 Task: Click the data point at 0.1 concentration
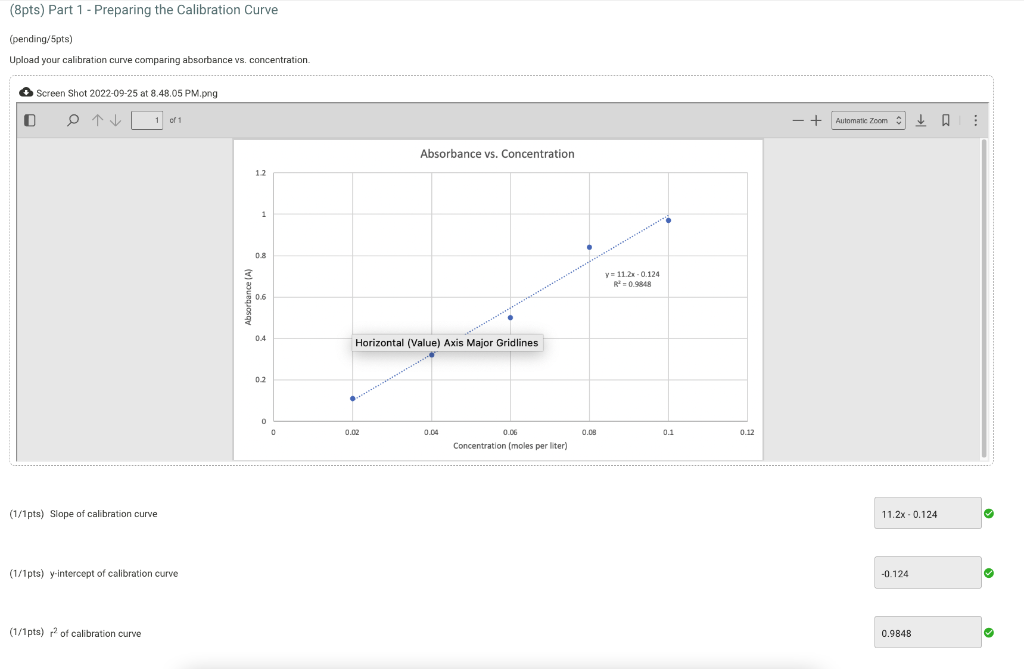(x=668, y=221)
